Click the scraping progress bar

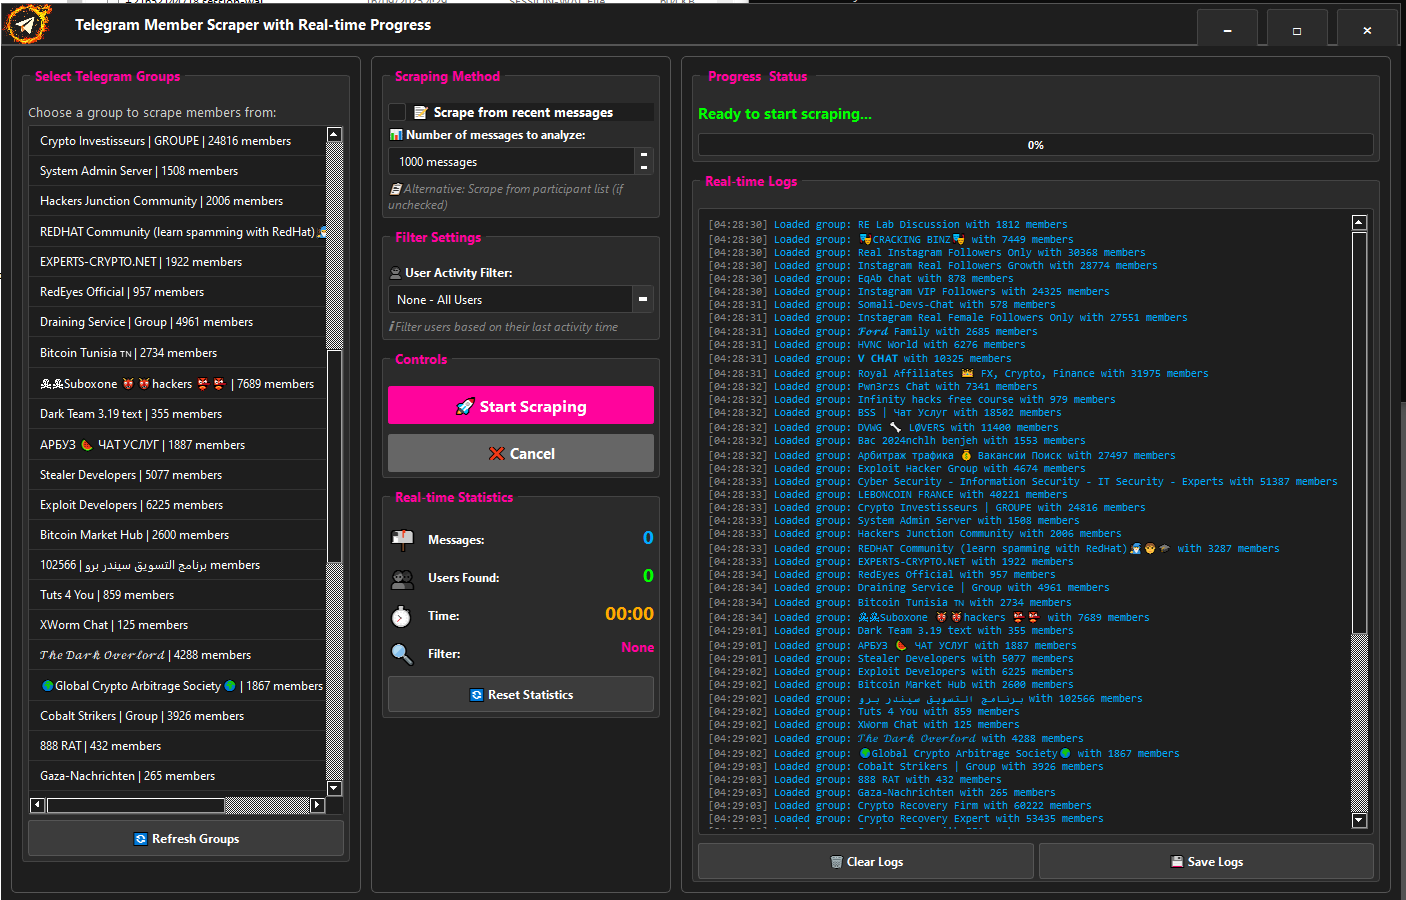coord(1035,145)
